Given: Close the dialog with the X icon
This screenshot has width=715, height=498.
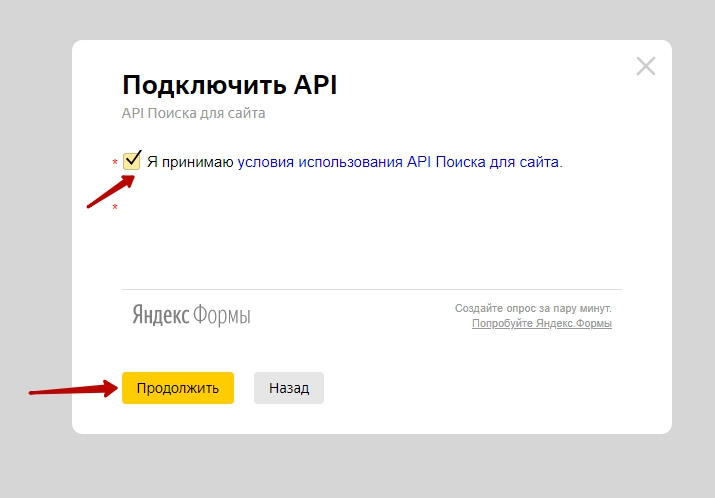Looking at the screenshot, I should 646,67.
